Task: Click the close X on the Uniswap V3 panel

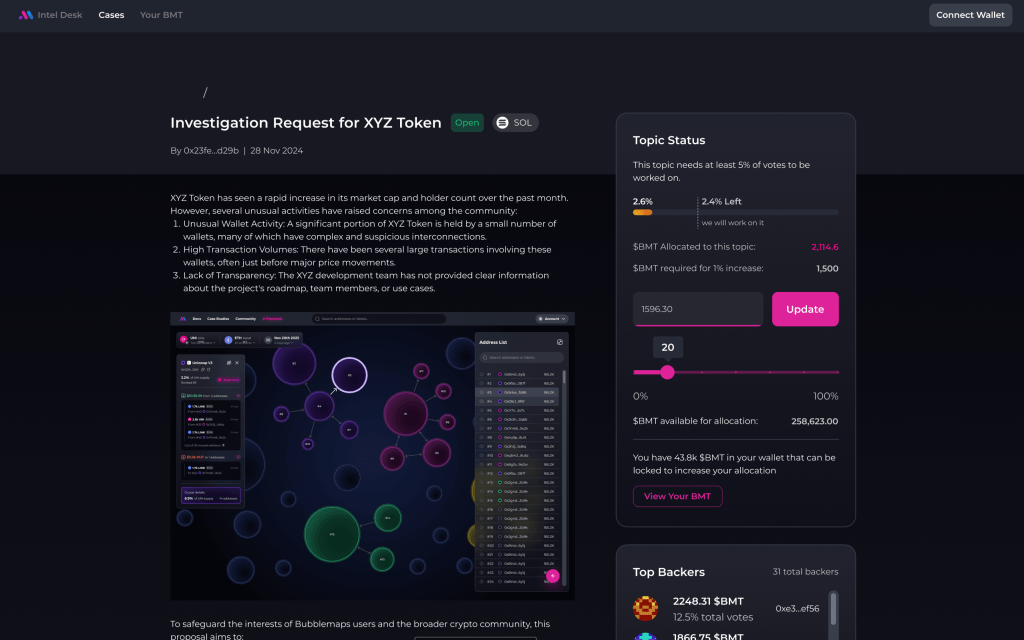Action: click(237, 362)
